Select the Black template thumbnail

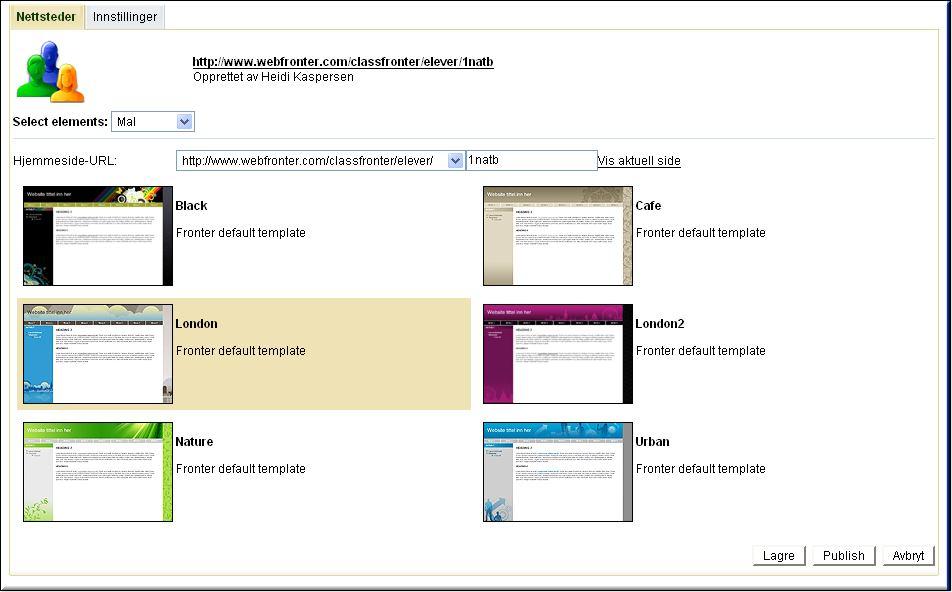pyautogui.click(x=98, y=236)
